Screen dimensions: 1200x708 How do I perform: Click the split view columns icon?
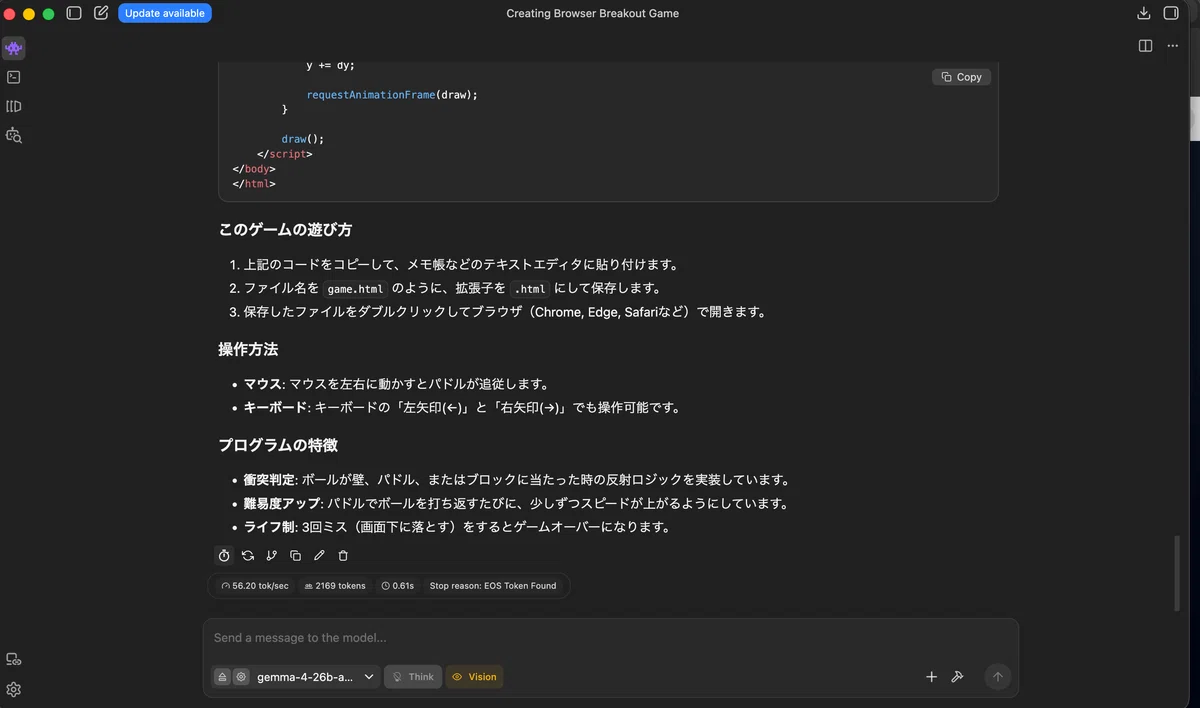(1145, 46)
